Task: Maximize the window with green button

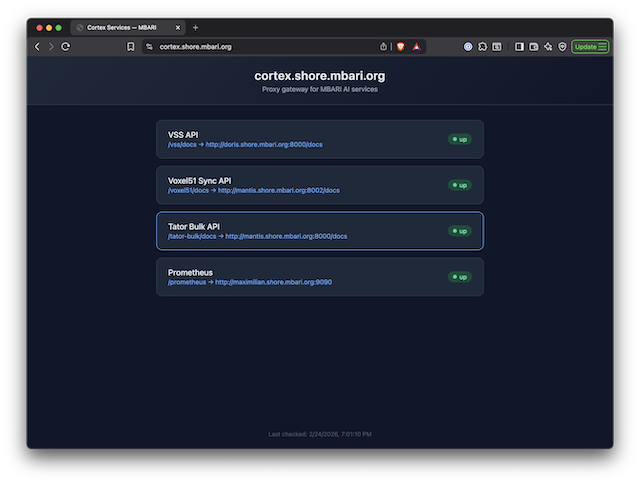Action: 59,28
